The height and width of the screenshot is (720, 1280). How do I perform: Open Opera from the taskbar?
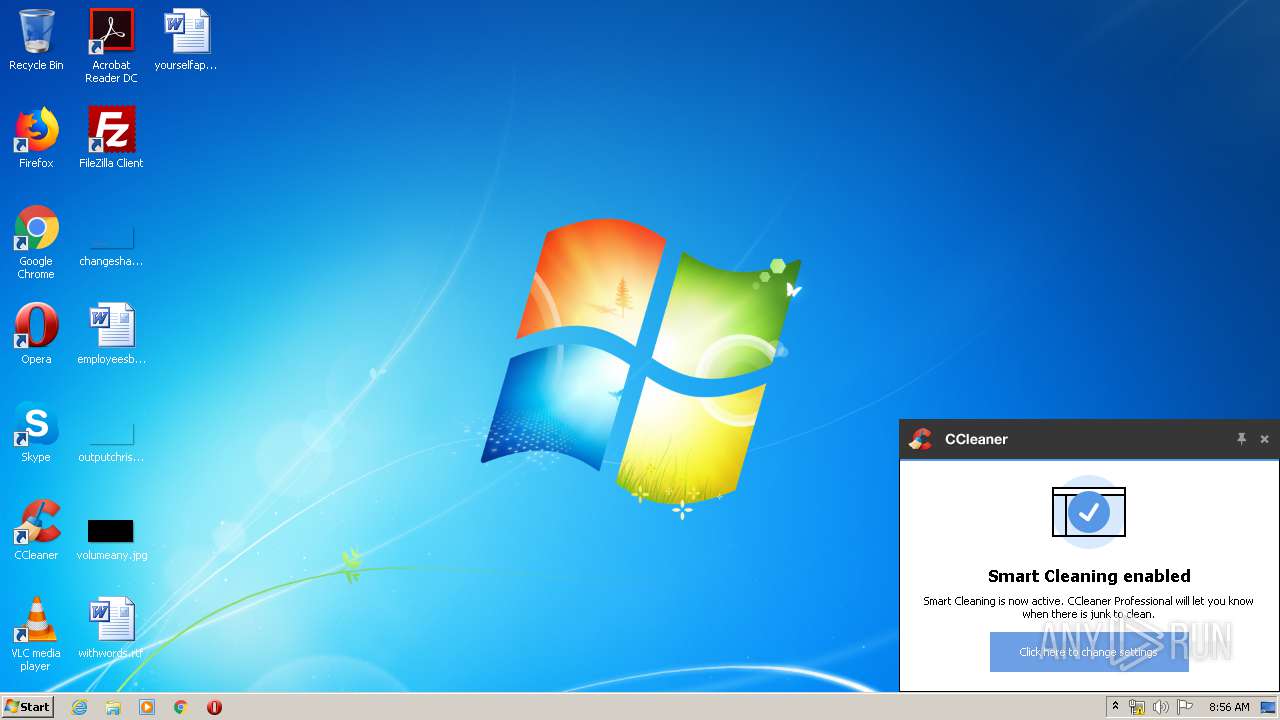point(214,707)
